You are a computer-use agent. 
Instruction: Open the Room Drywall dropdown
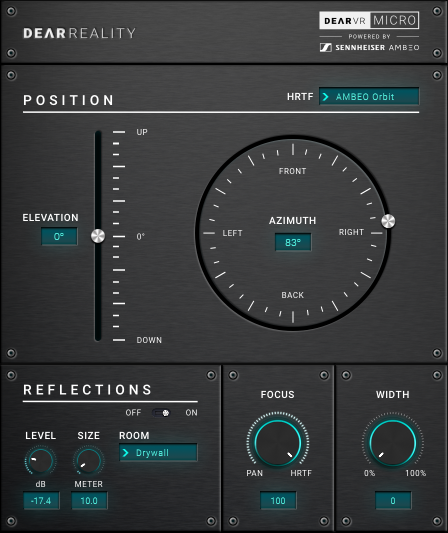click(x=158, y=453)
